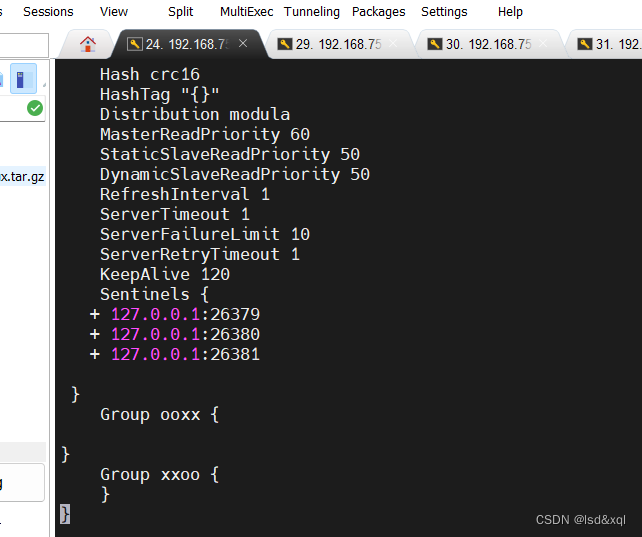The width and height of the screenshot is (642, 537).
Task: Click sentinel address 127.0.0.1:26380
Action: click(185, 334)
